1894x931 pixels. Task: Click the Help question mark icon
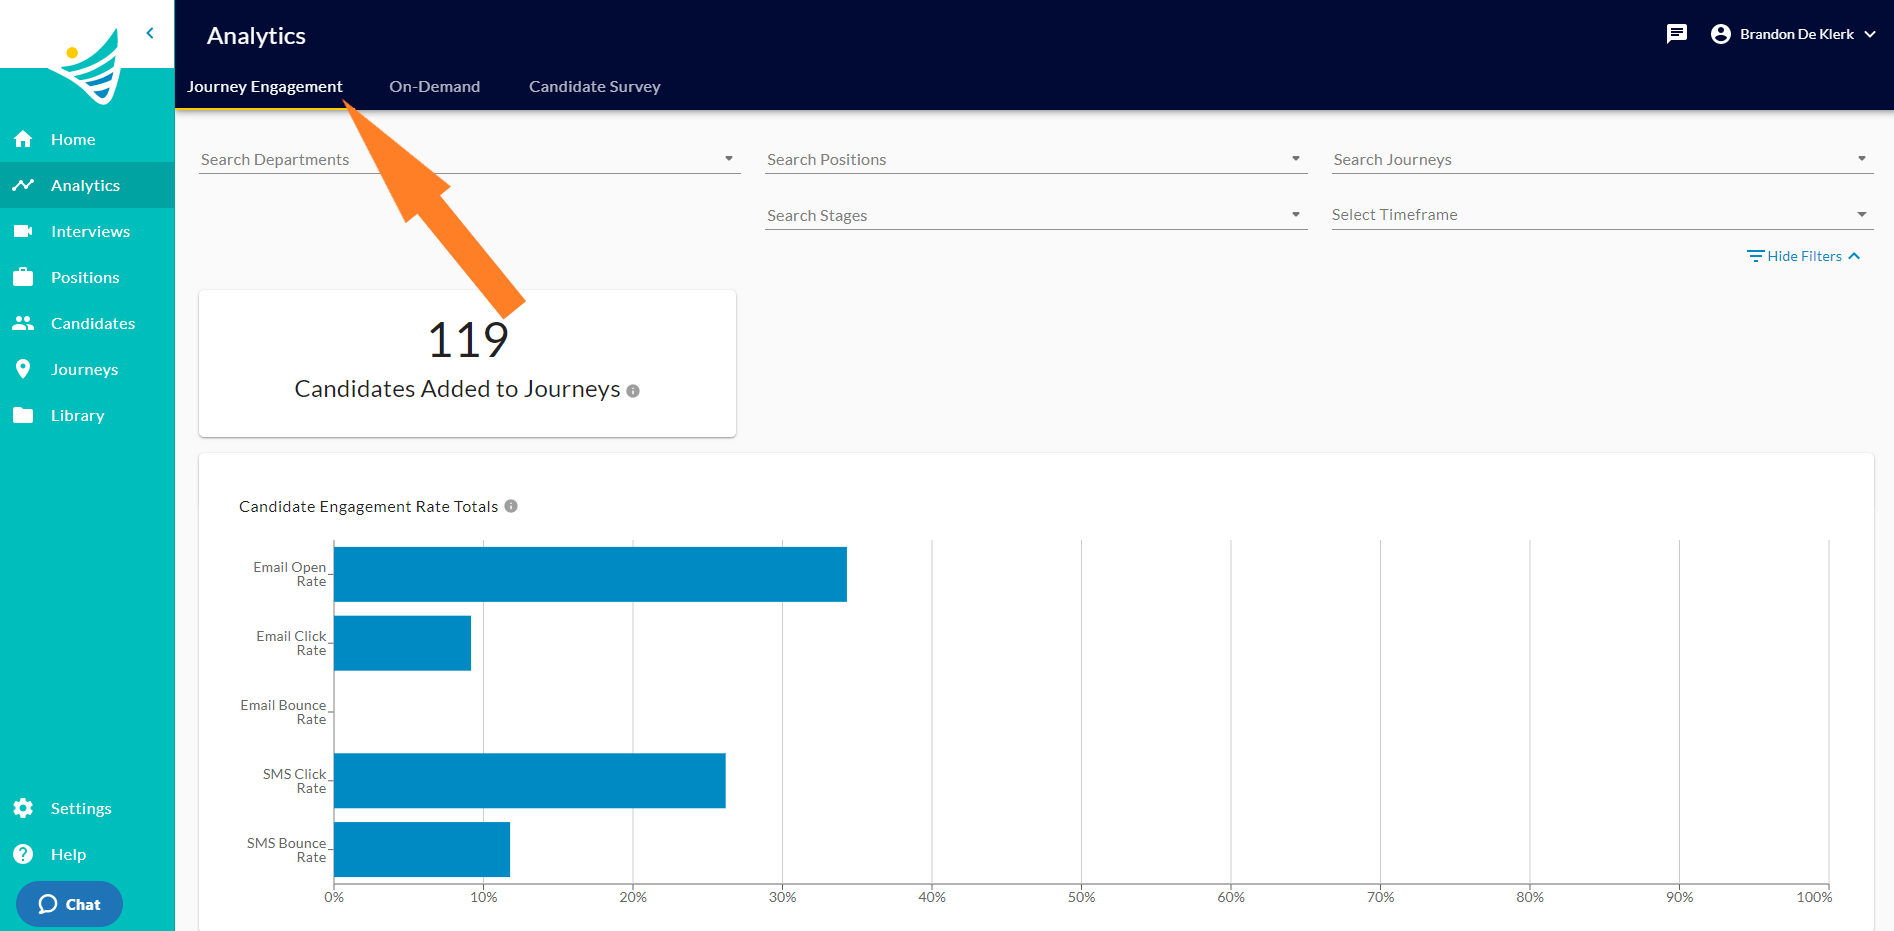(23, 854)
